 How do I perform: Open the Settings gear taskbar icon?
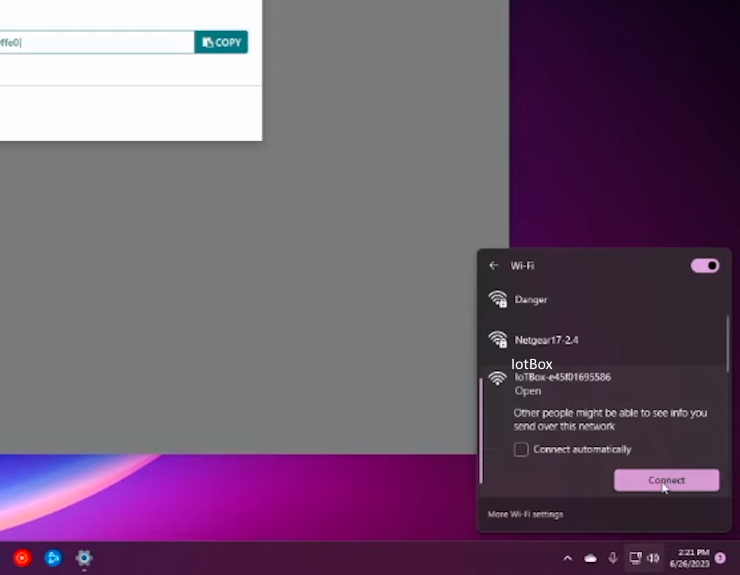tap(84, 558)
